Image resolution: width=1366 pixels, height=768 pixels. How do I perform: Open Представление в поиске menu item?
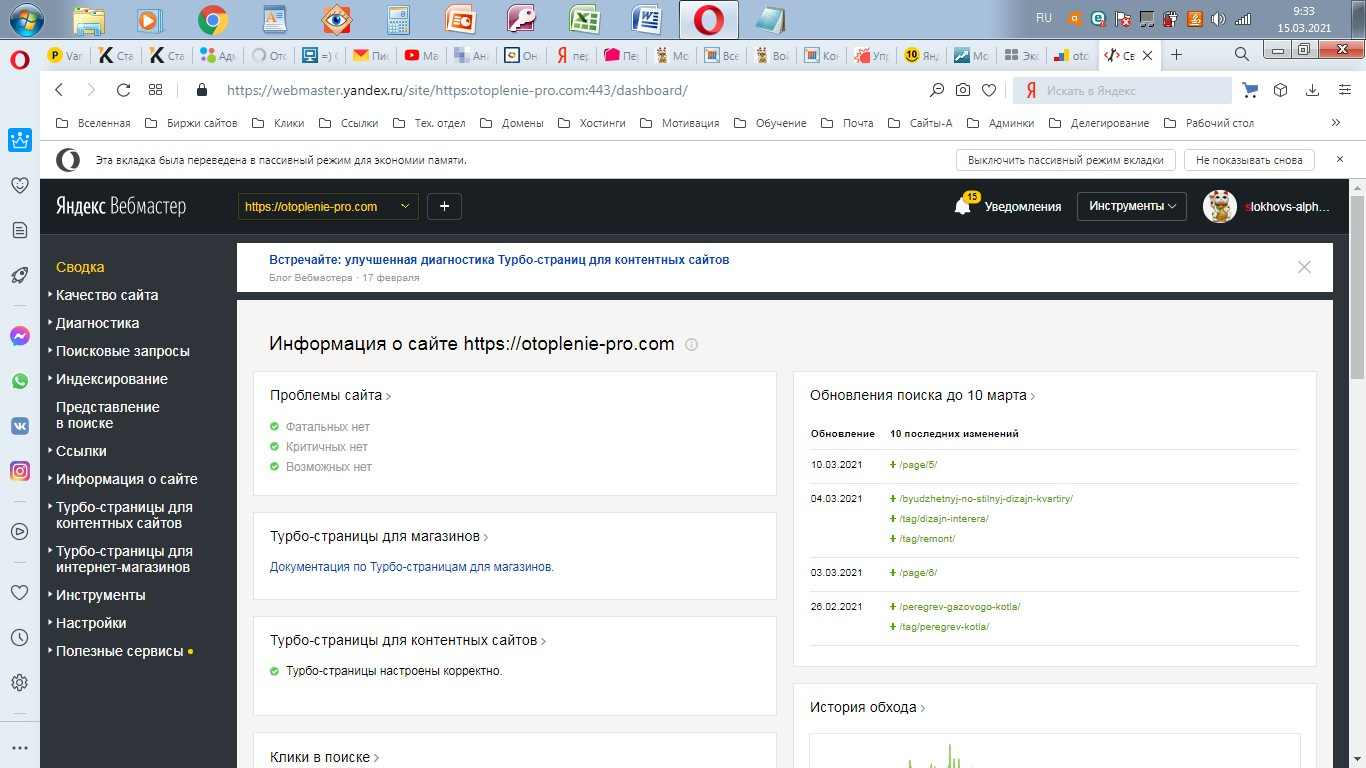(107, 415)
